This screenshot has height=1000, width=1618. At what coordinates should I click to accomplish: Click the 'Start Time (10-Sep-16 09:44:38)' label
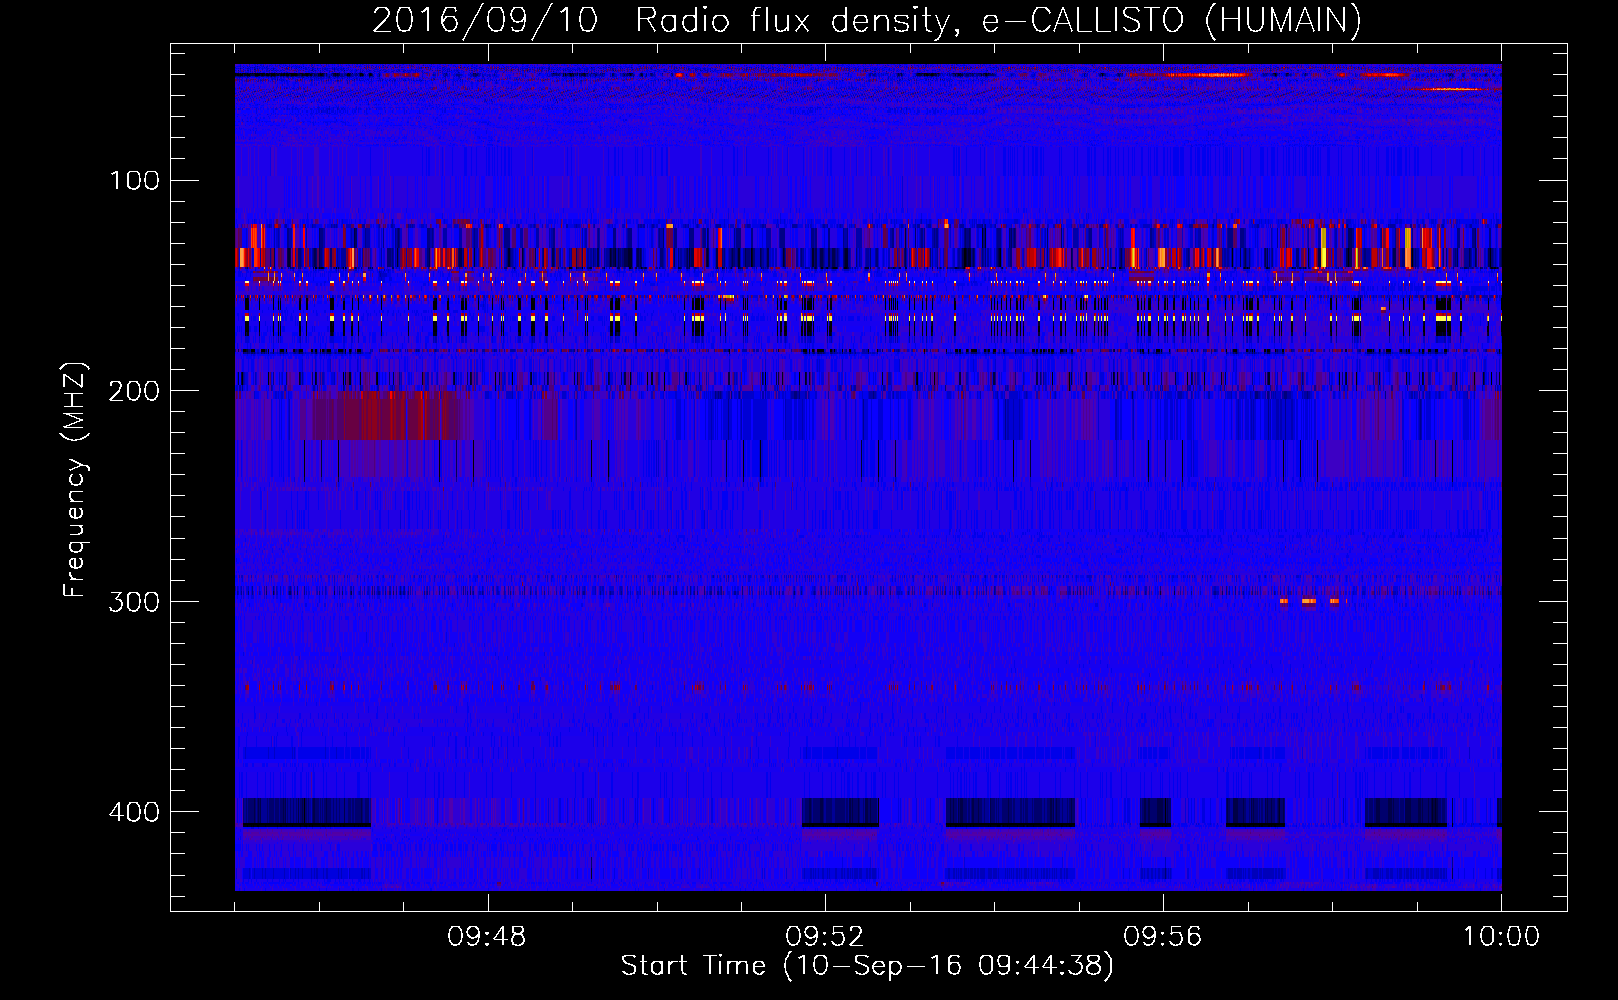coord(867,966)
